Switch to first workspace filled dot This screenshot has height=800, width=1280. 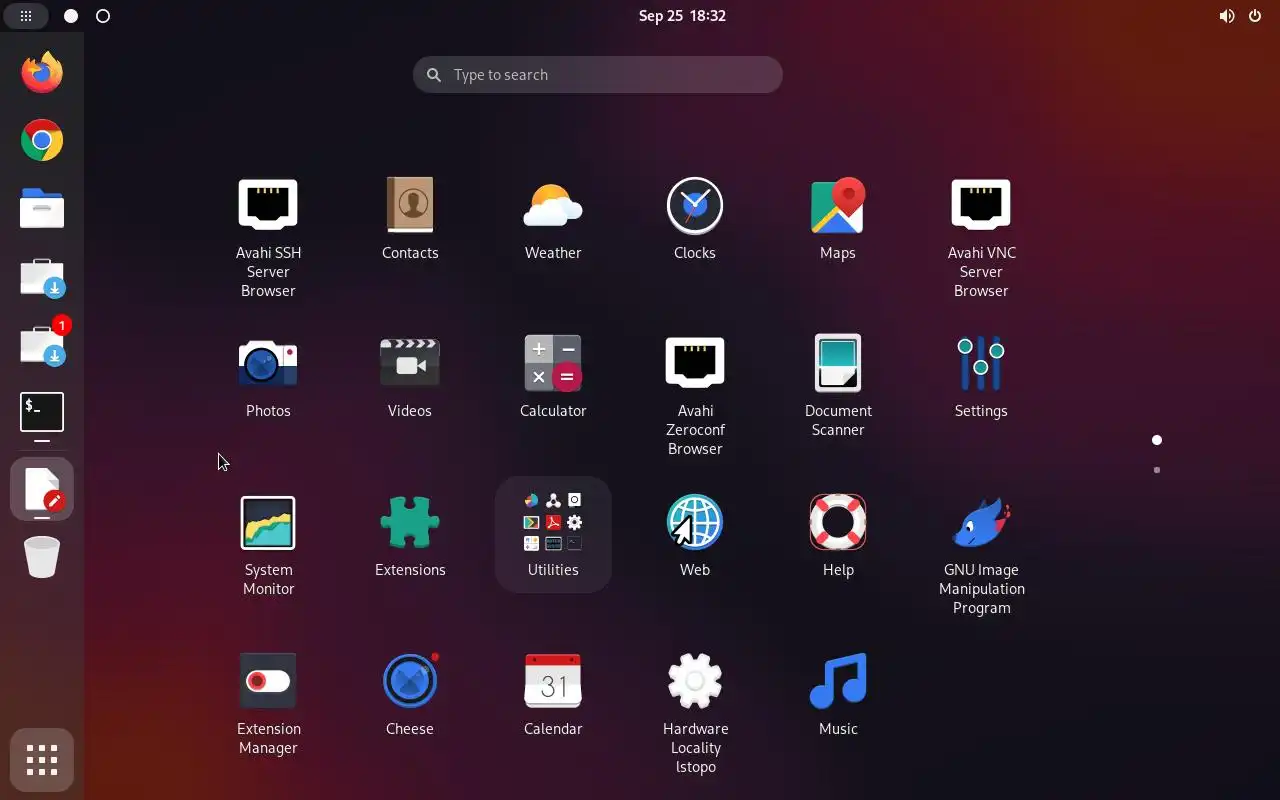point(71,16)
